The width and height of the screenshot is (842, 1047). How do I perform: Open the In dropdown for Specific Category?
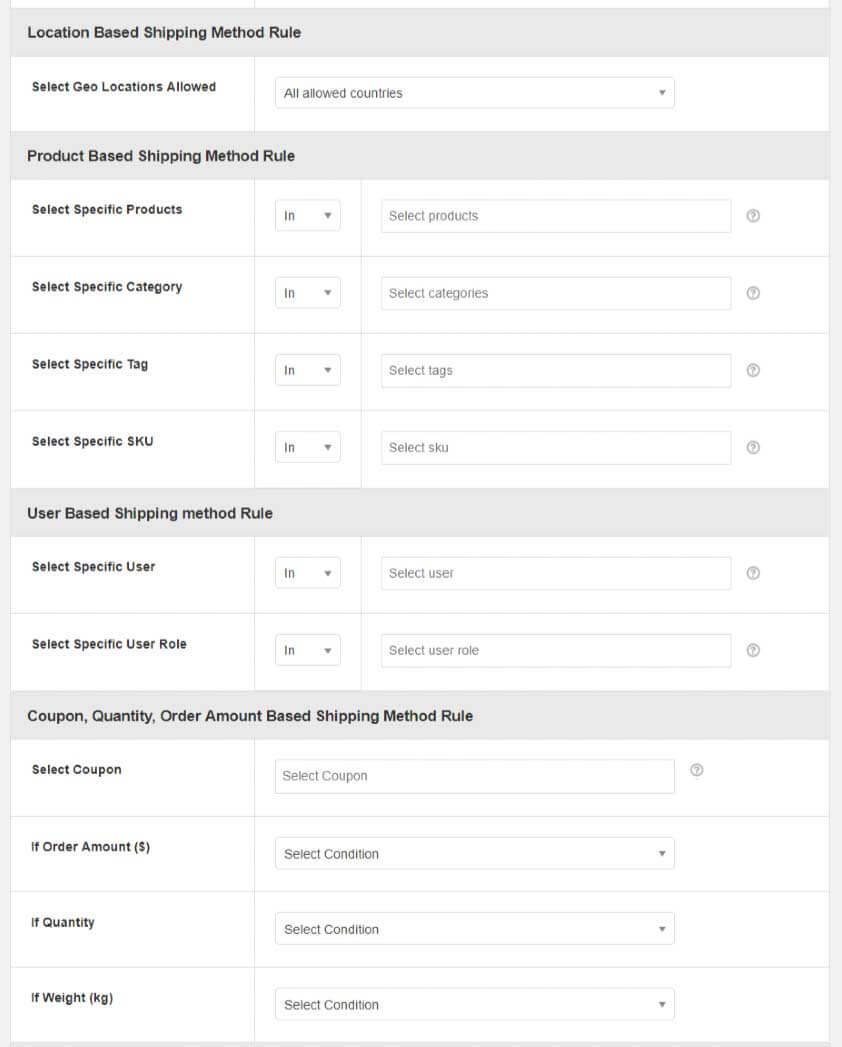point(307,293)
